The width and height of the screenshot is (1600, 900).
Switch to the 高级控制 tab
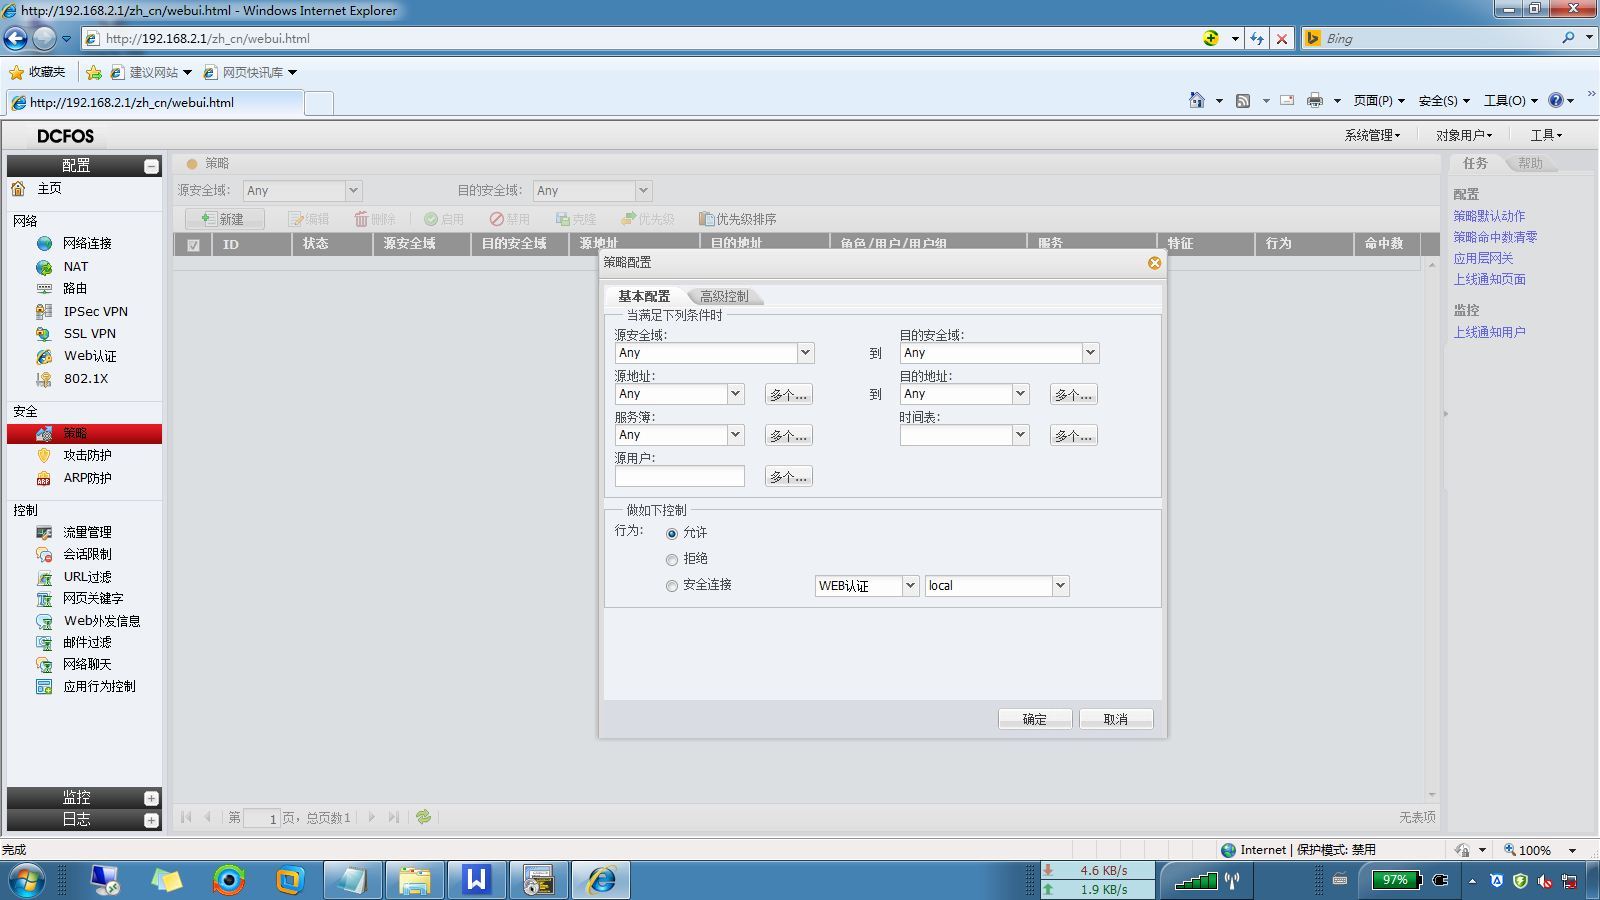point(724,296)
